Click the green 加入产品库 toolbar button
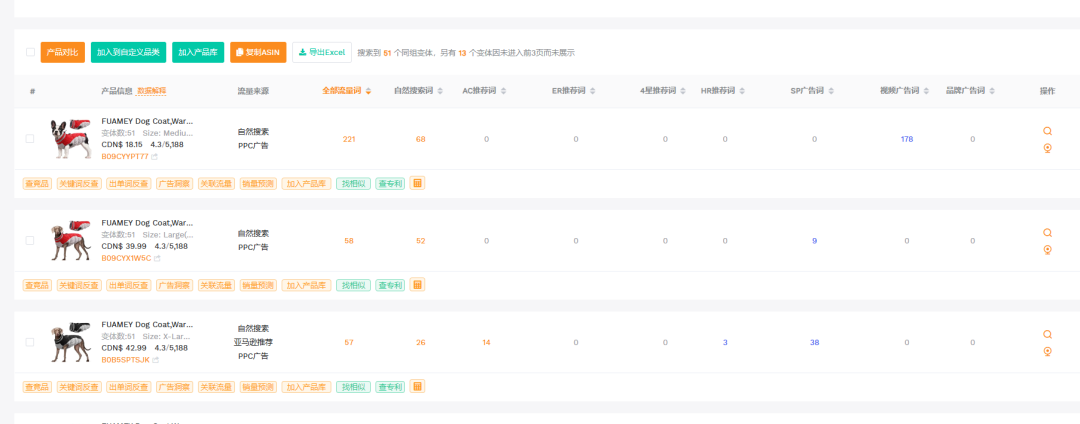1080x424 pixels. [x=198, y=52]
